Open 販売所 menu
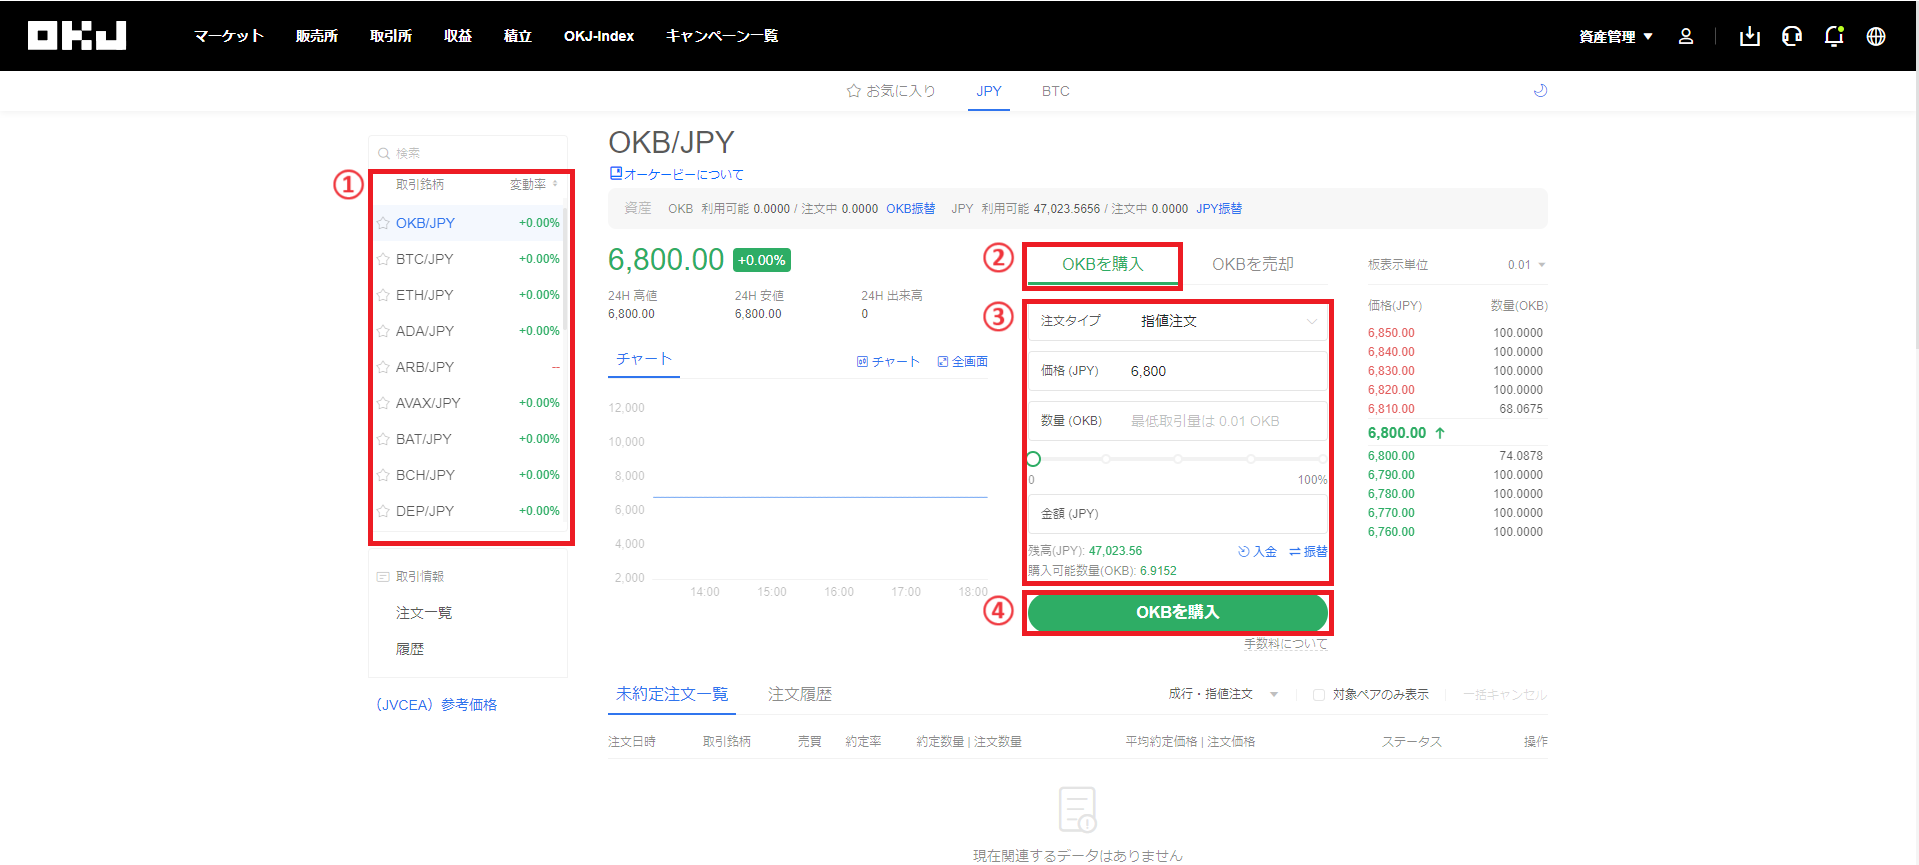The width and height of the screenshot is (1919, 865). (x=317, y=36)
